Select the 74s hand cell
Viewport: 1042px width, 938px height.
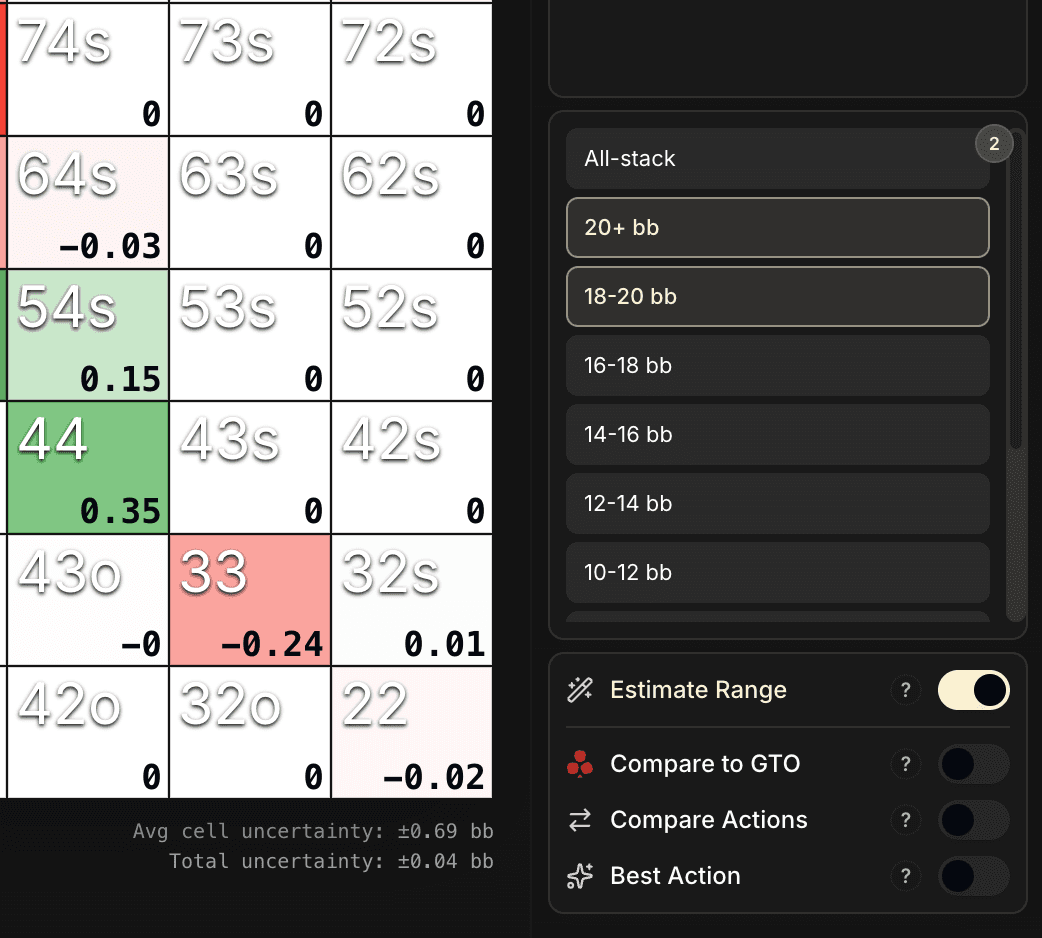coord(88,70)
